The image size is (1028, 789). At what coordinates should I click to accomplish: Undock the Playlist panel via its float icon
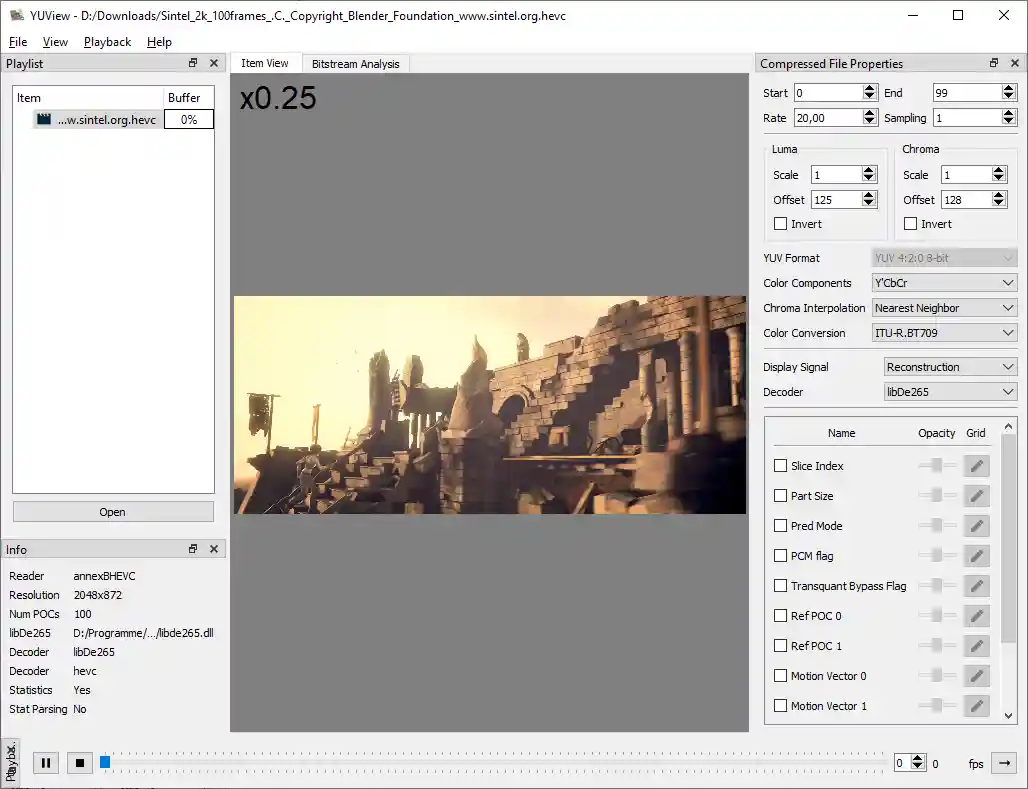192,63
